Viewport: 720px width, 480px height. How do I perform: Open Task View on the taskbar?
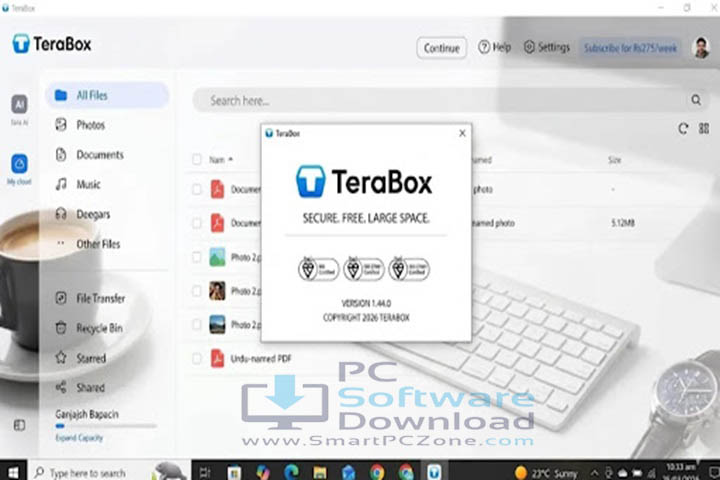[205, 472]
